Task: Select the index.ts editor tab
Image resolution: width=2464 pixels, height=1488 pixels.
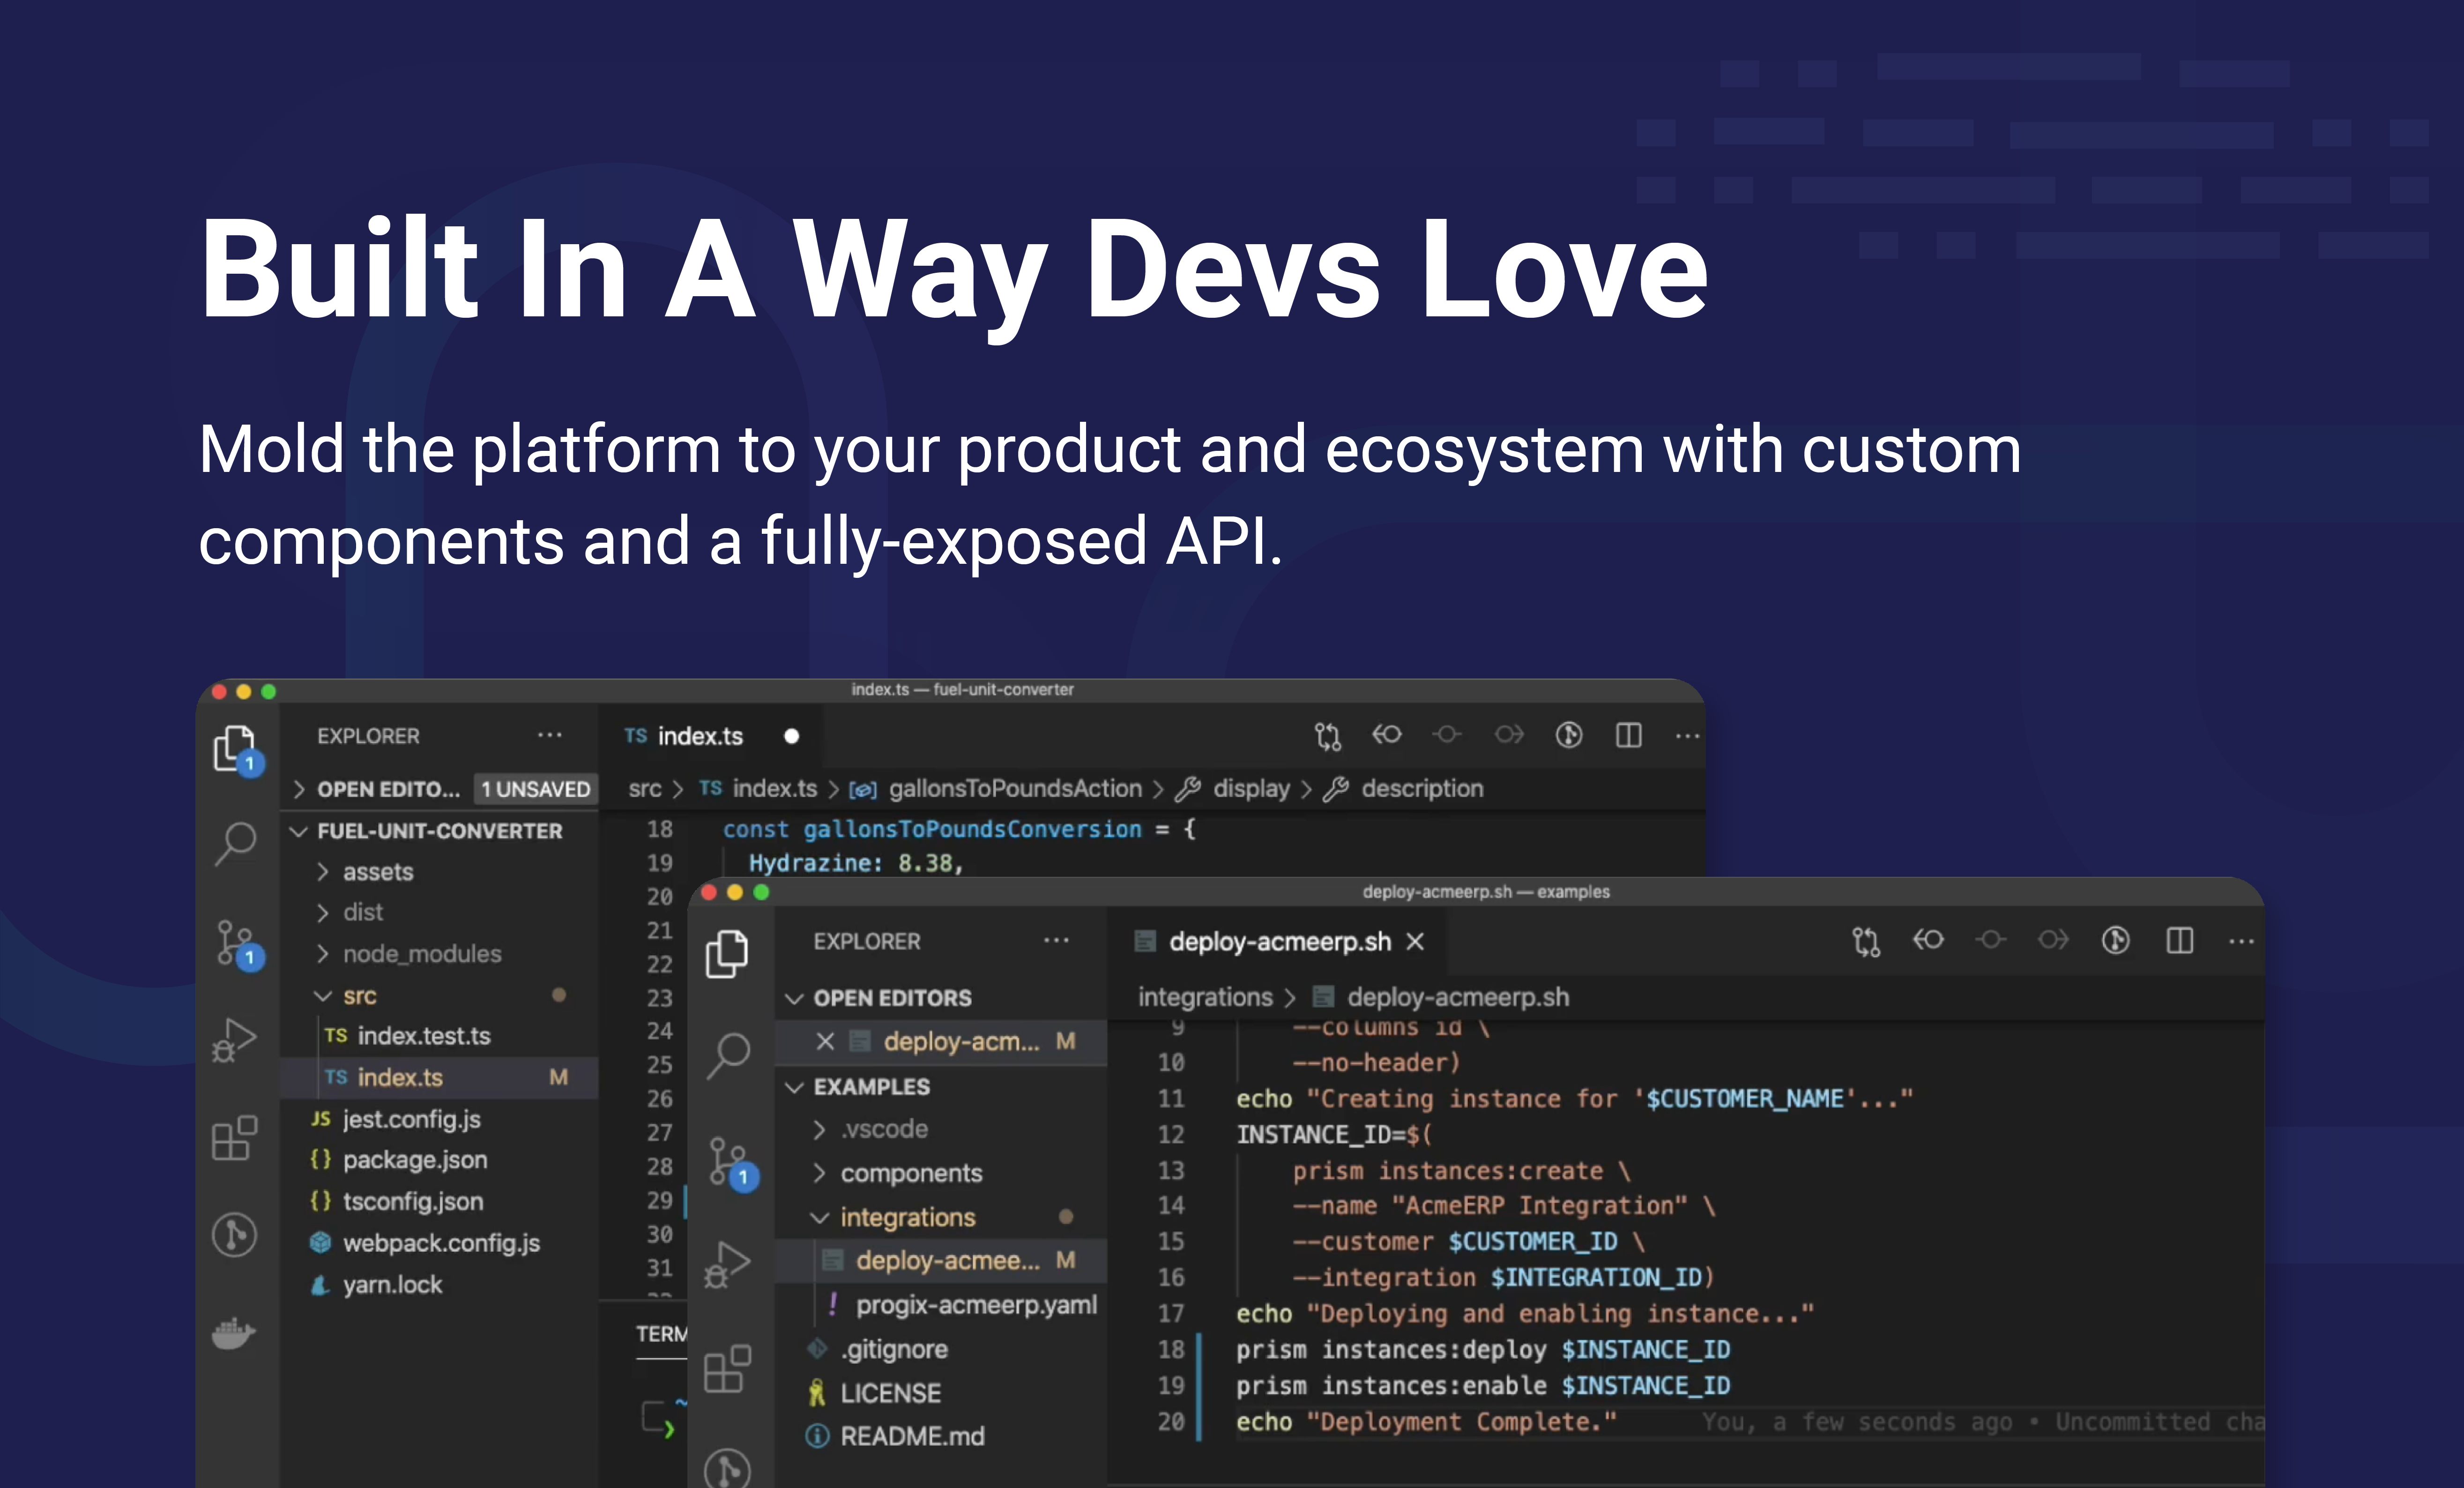Action: [699, 736]
